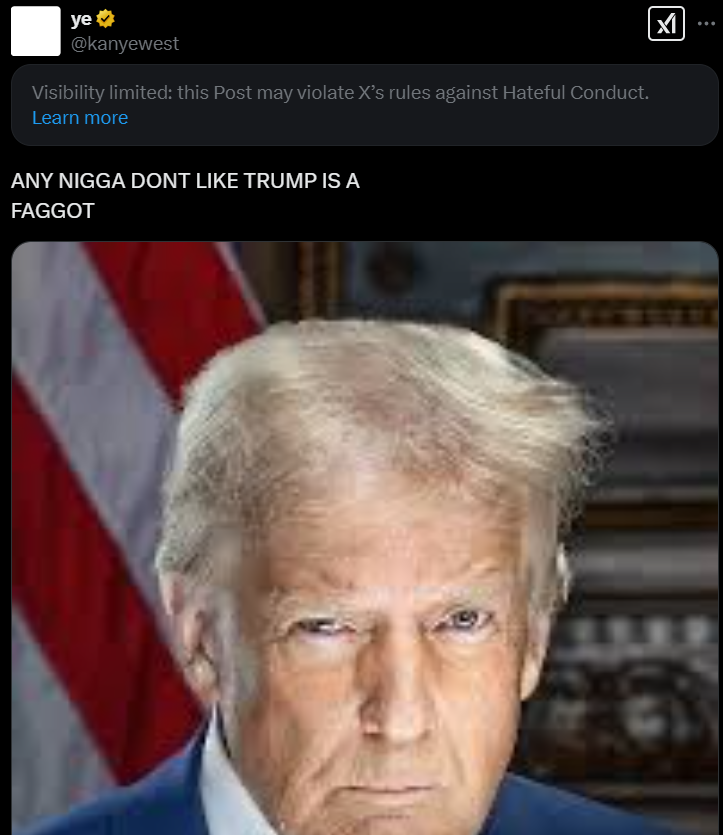
Task: Ask Grok about this post
Action: click(666, 23)
